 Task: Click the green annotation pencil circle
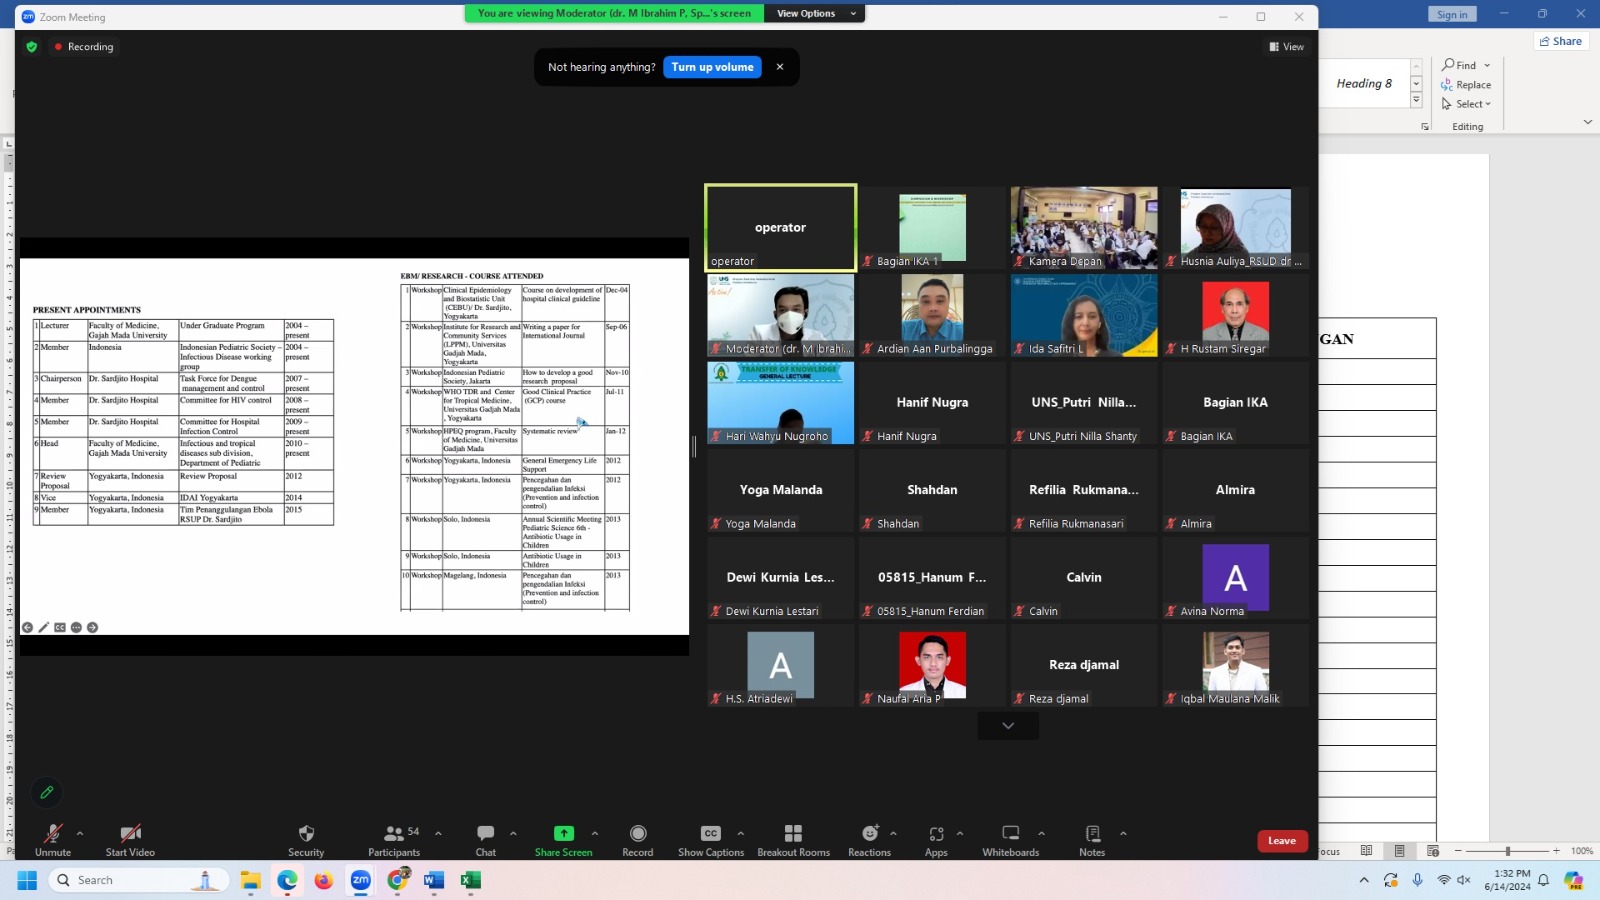pos(46,792)
